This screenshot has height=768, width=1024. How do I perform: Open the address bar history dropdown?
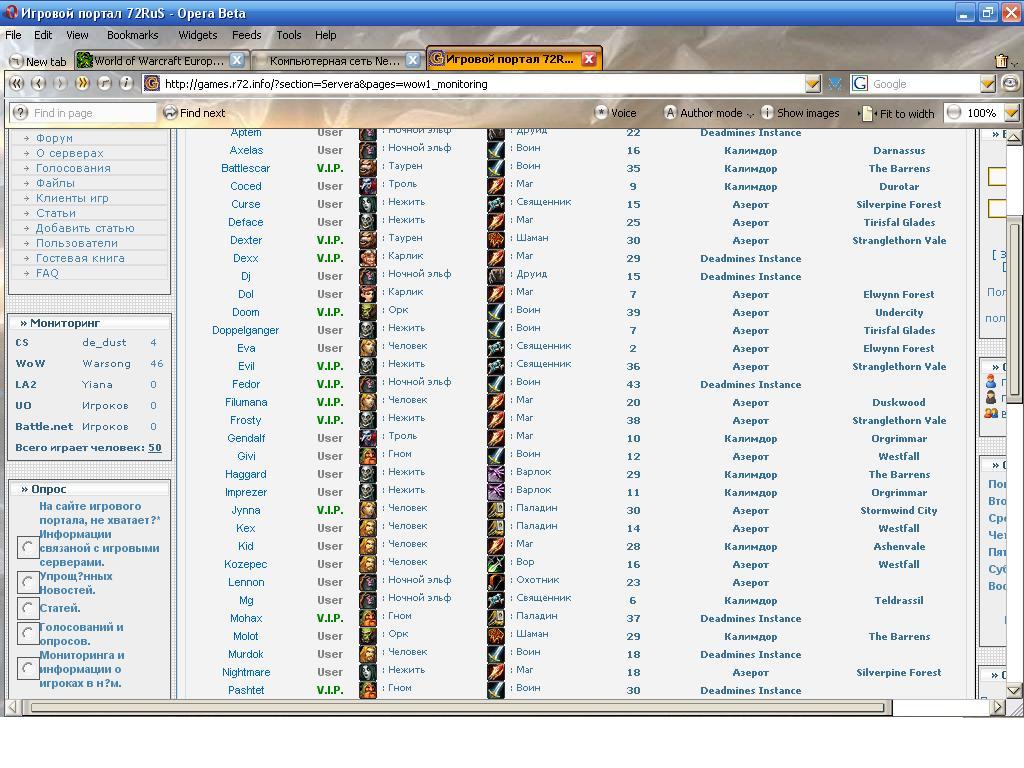coord(812,84)
